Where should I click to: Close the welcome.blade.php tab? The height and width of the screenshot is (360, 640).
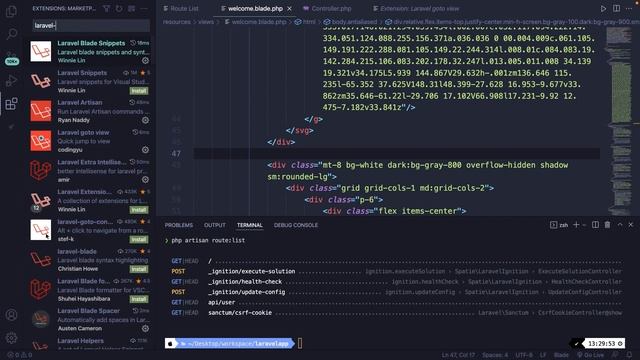click(x=289, y=9)
